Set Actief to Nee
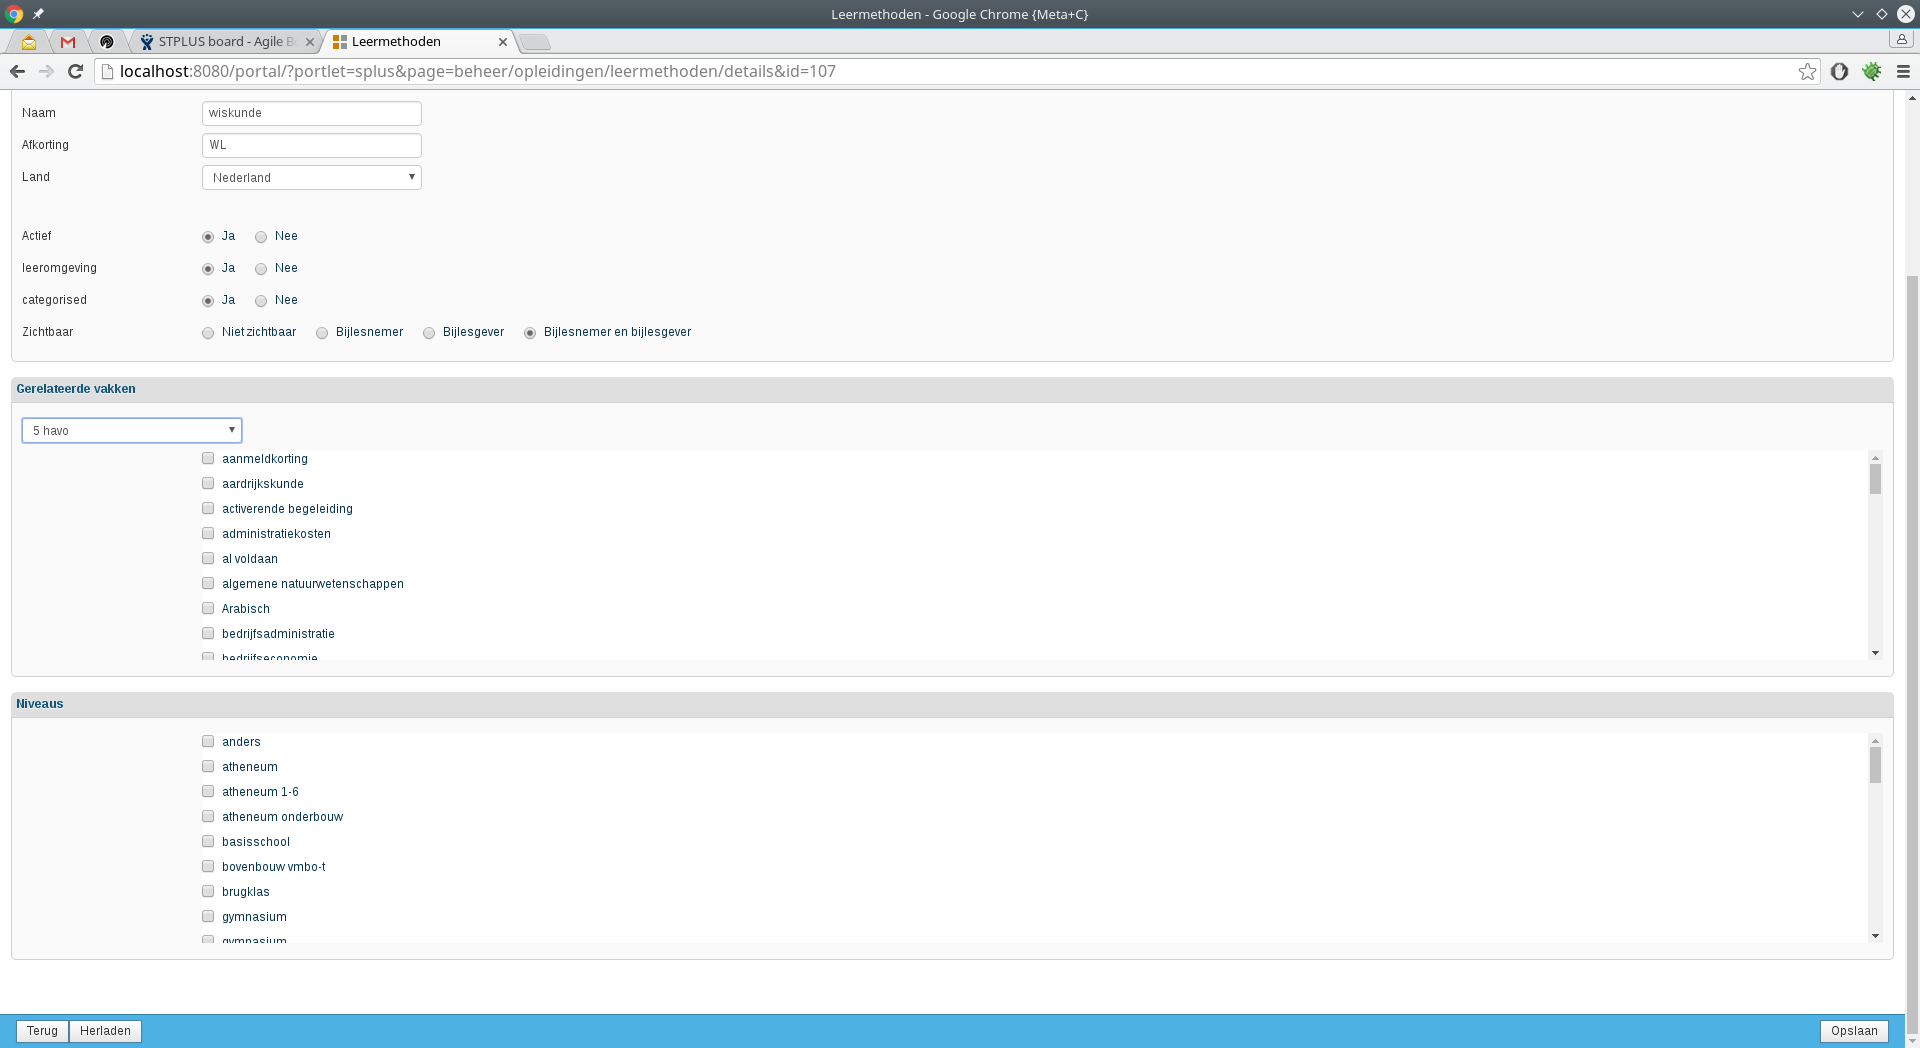The width and height of the screenshot is (1920, 1048). pos(261,237)
